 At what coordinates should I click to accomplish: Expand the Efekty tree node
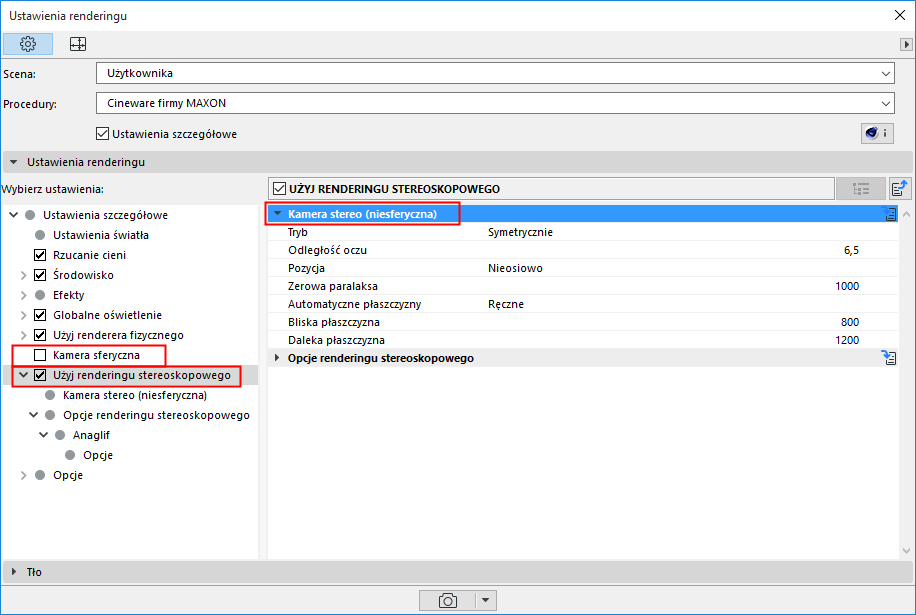click(x=24, y=296)
